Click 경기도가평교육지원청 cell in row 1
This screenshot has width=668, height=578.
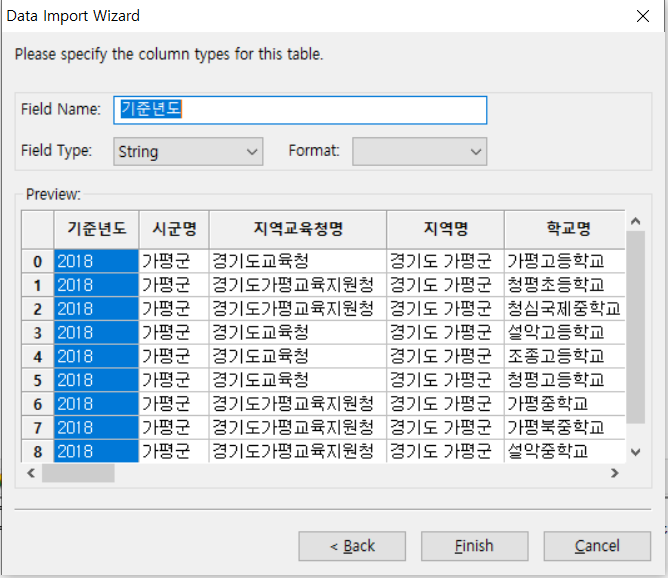(298, 285)
